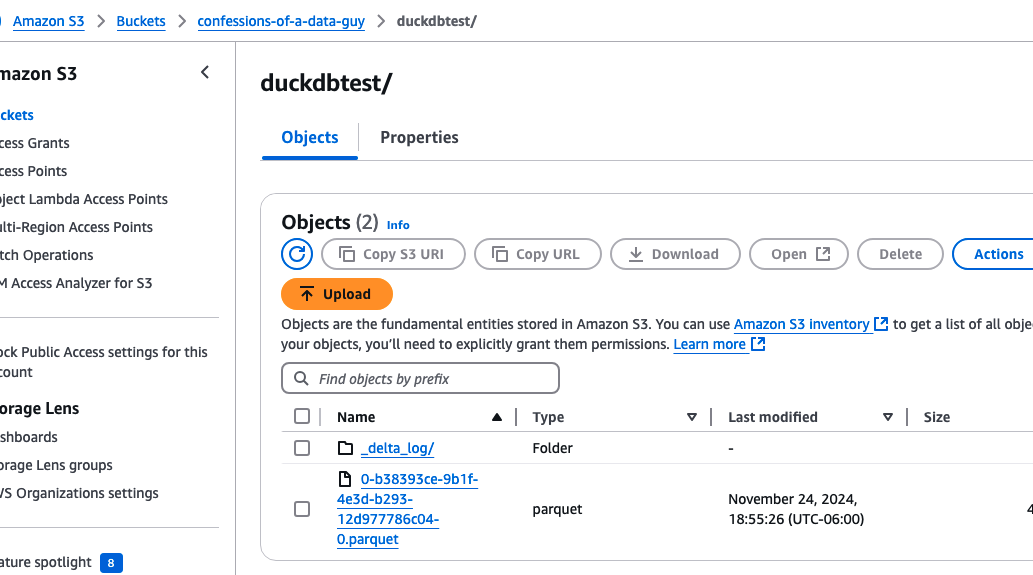Follow the Learn more link
Image resolution: width=1033 pixels, height=575 pixels.
[x=710, y=344]
